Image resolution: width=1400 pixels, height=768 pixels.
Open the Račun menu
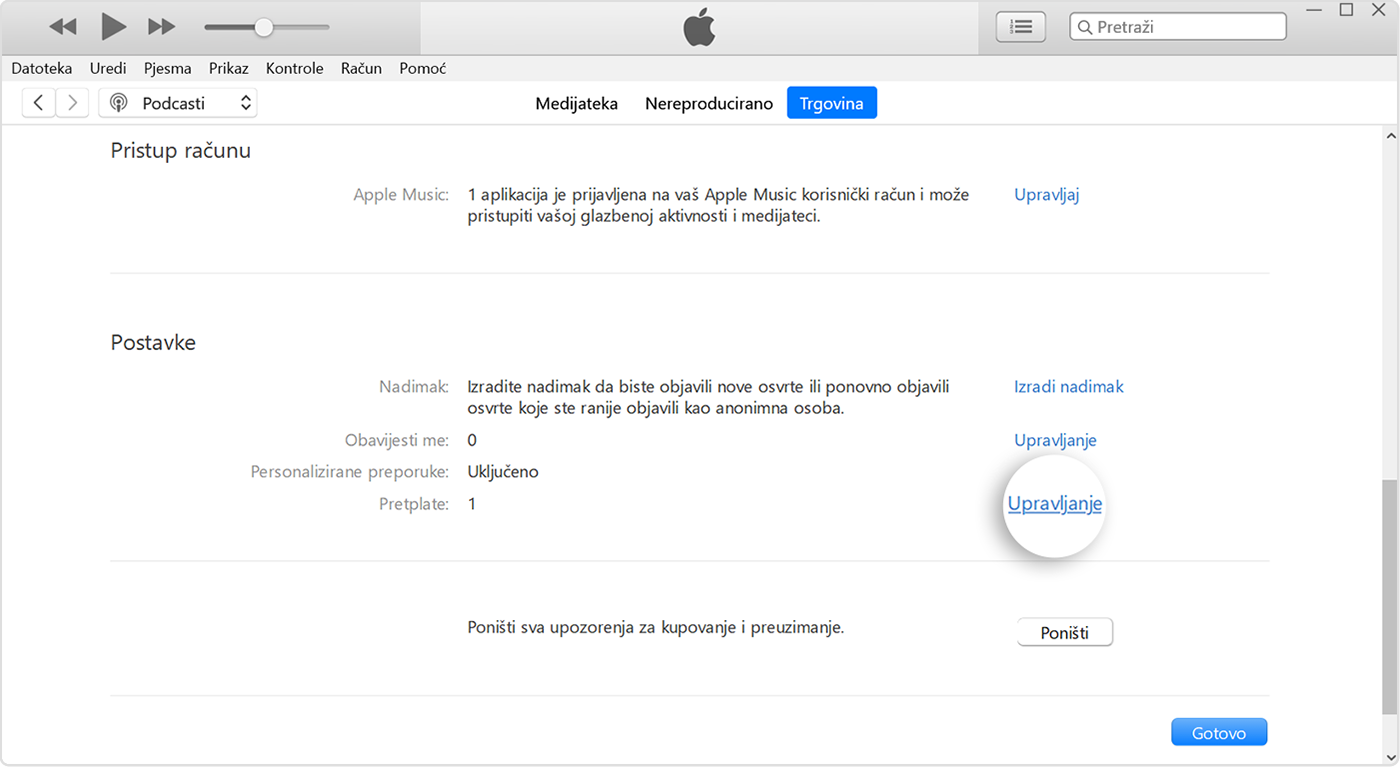(361, 68)
